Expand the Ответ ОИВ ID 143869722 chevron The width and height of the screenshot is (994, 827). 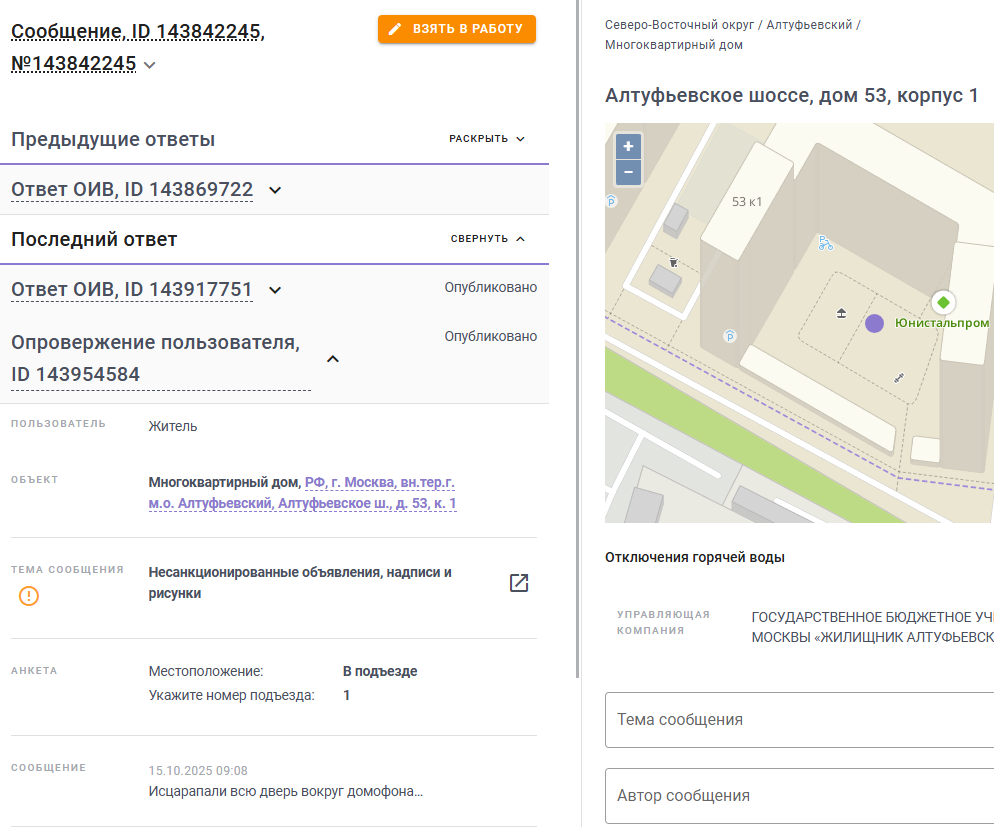pyautogui.click(x=275, y=190)
